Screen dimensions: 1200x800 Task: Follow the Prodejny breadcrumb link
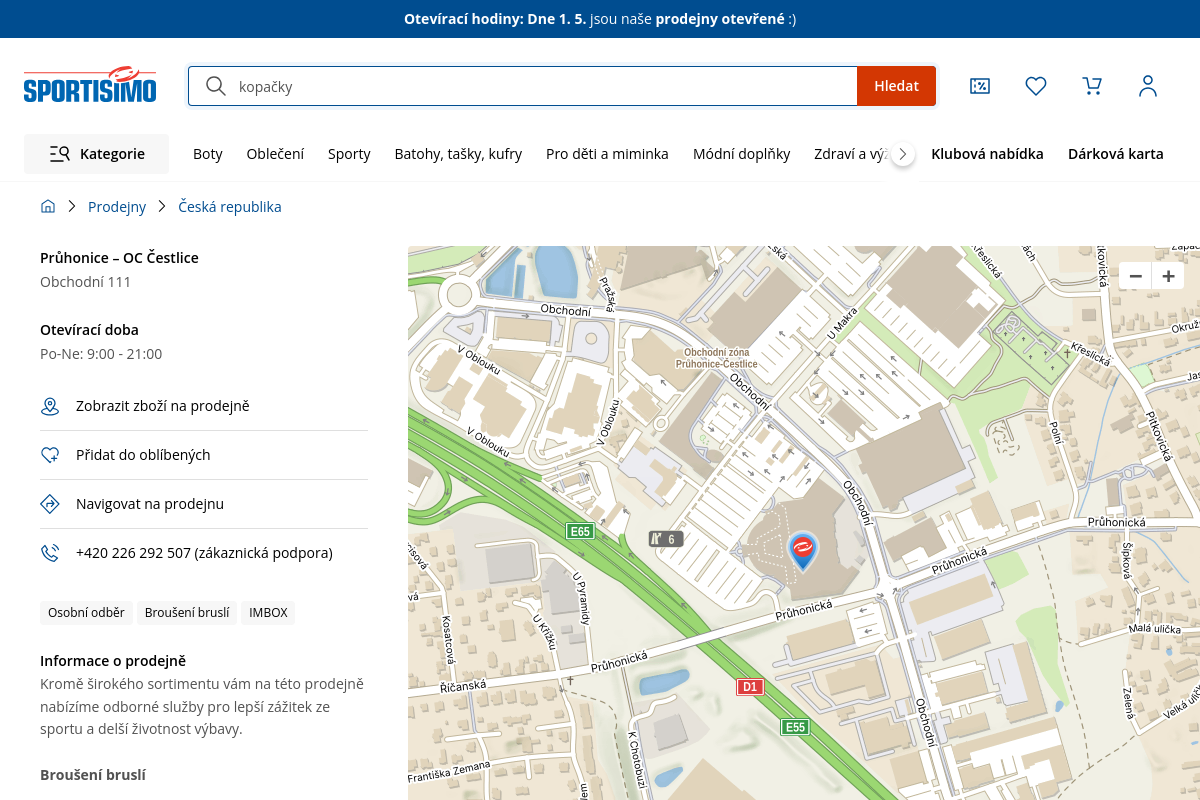(117, 207)
